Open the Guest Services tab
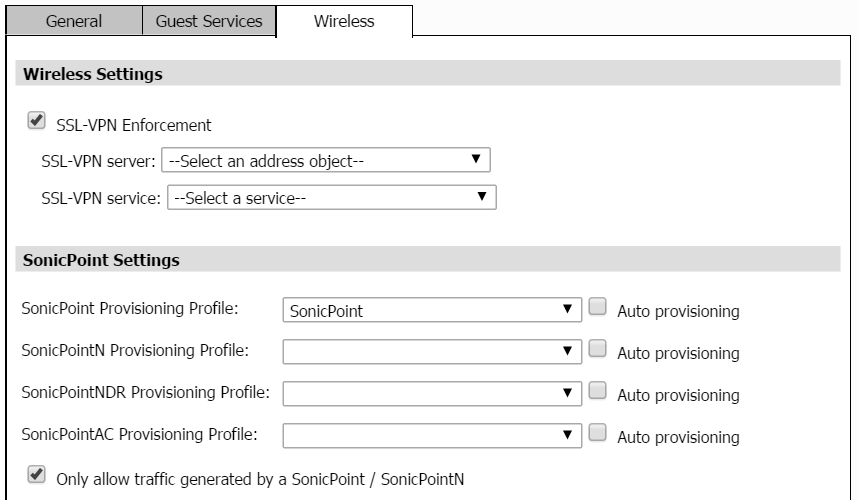Image resolution: width=858 pixels, height=500 pixels. (209, 21)
